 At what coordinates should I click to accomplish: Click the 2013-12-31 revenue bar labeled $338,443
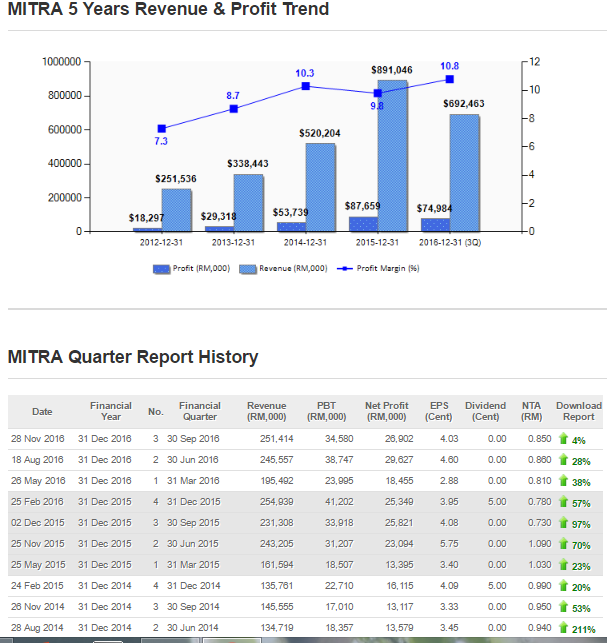(x=249, y=203)
